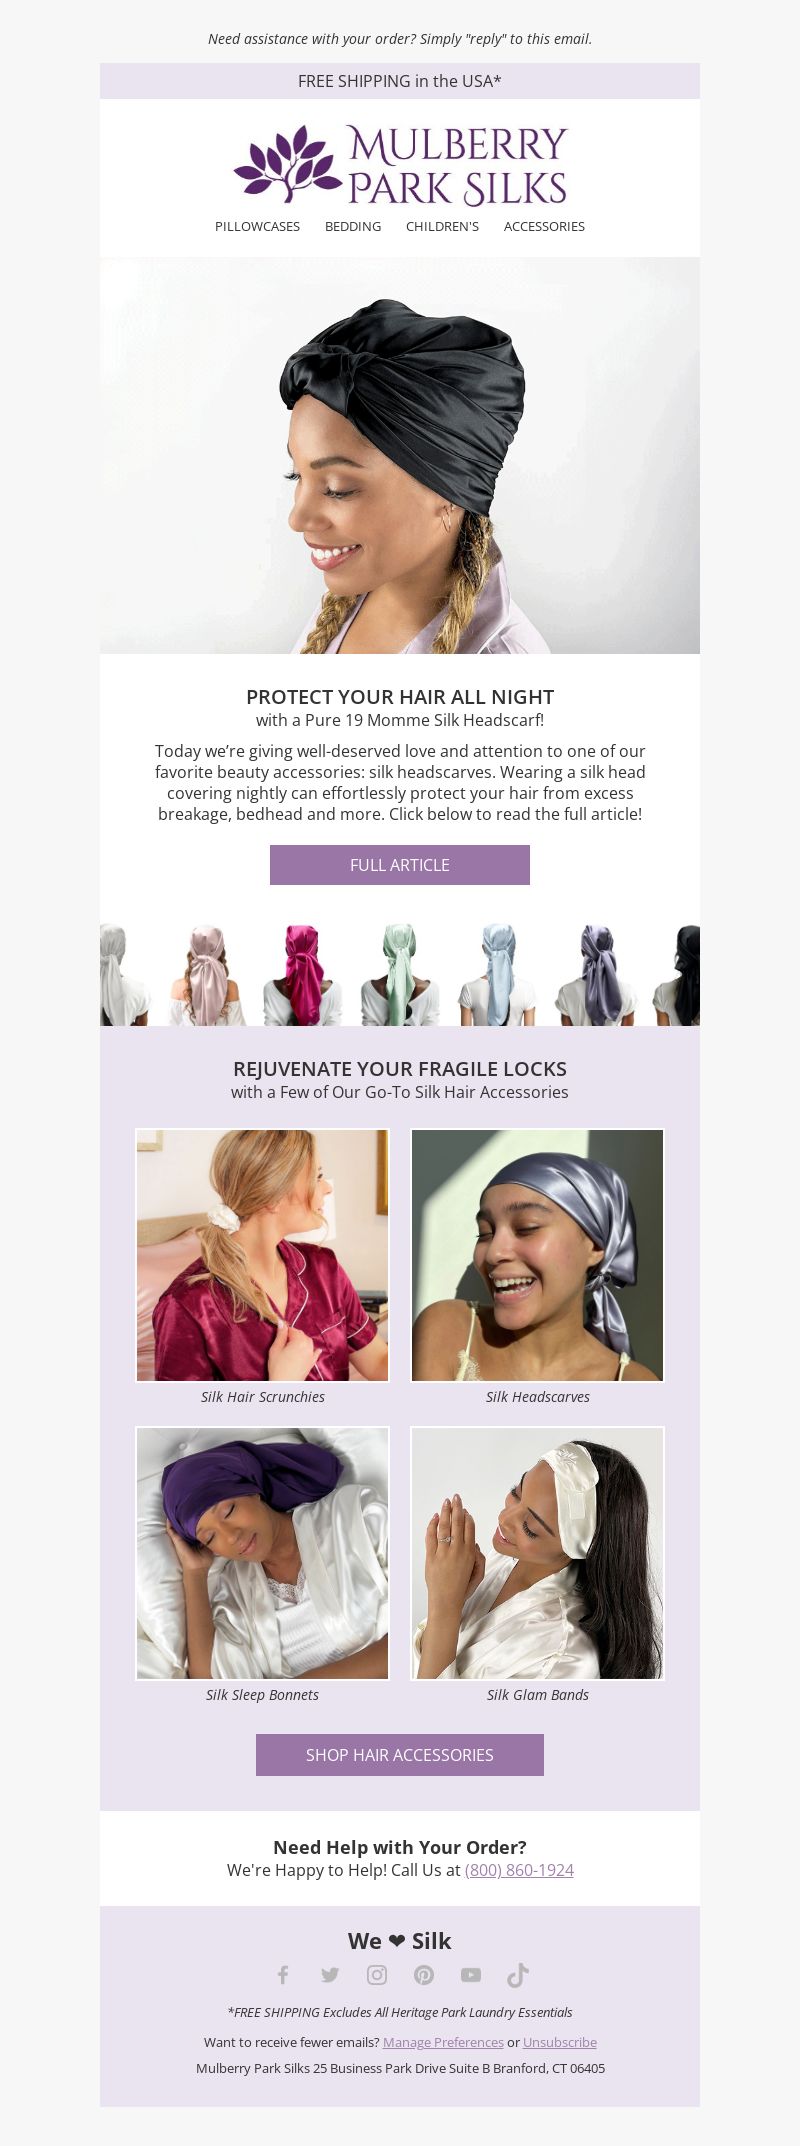Open the Twitter social icon
800x2146 pixels.
tap(330, 1974)
